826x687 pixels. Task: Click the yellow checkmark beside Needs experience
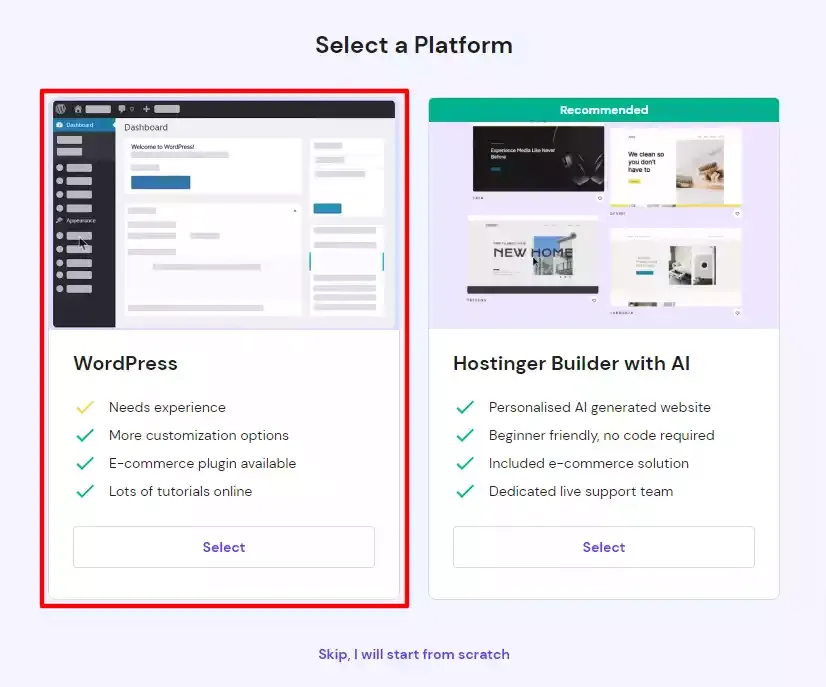[x=85, y=407]
